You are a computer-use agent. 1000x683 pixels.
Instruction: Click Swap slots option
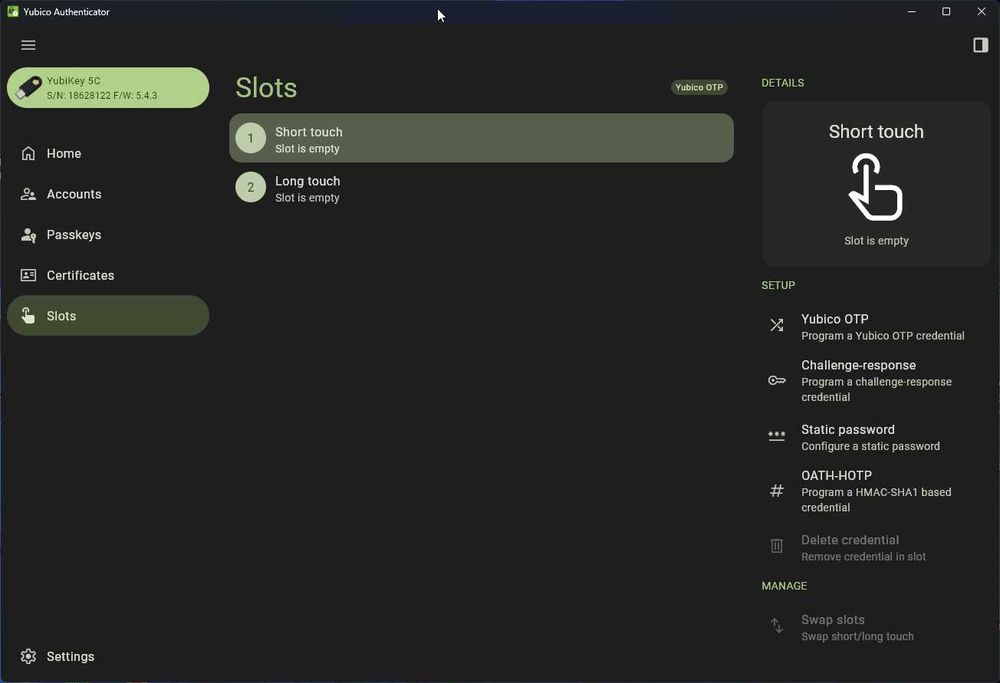click(x=875, y=628)
